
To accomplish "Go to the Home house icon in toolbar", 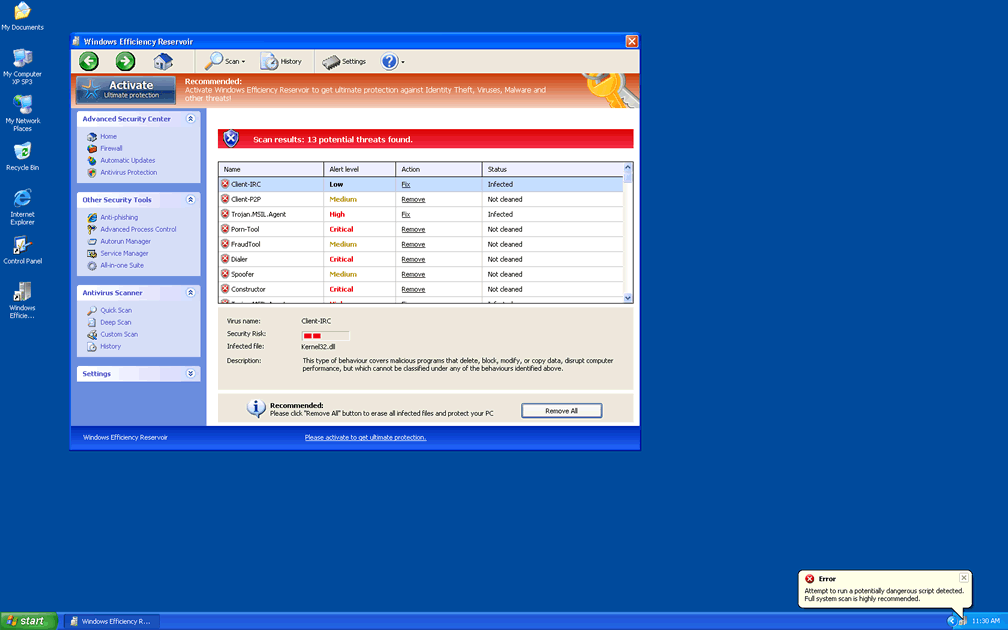I will [x=163, y=62].
